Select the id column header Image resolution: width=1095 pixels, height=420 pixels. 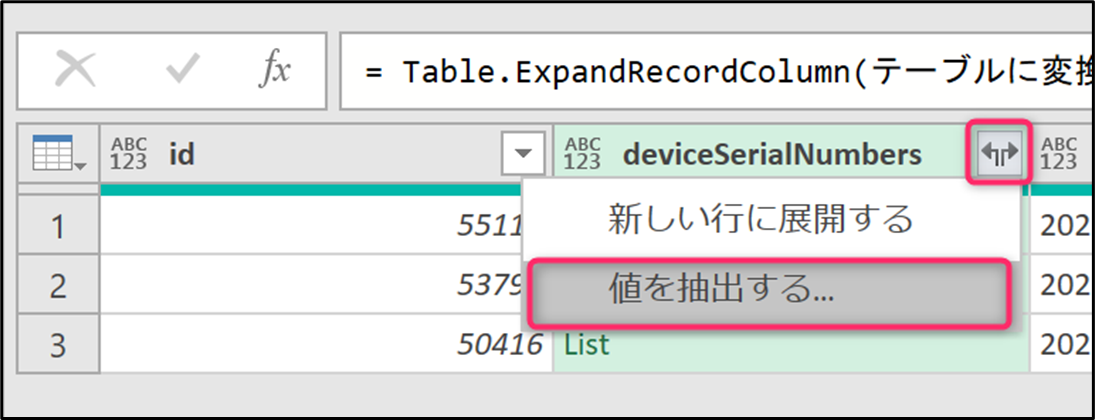(x=300, y=154)
